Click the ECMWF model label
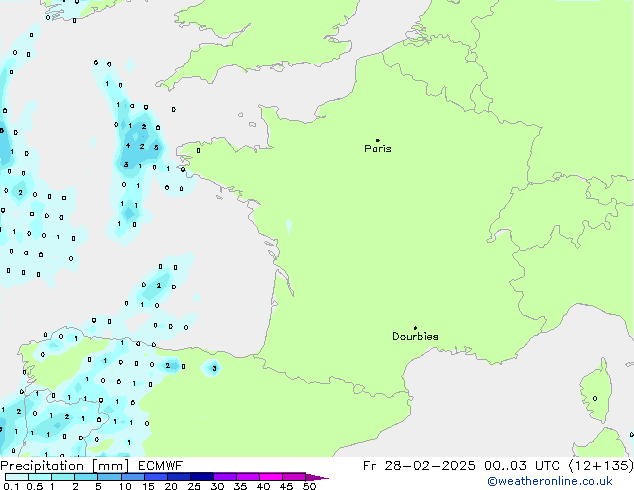Screen dimensions: 634x490 click(161, 466)
